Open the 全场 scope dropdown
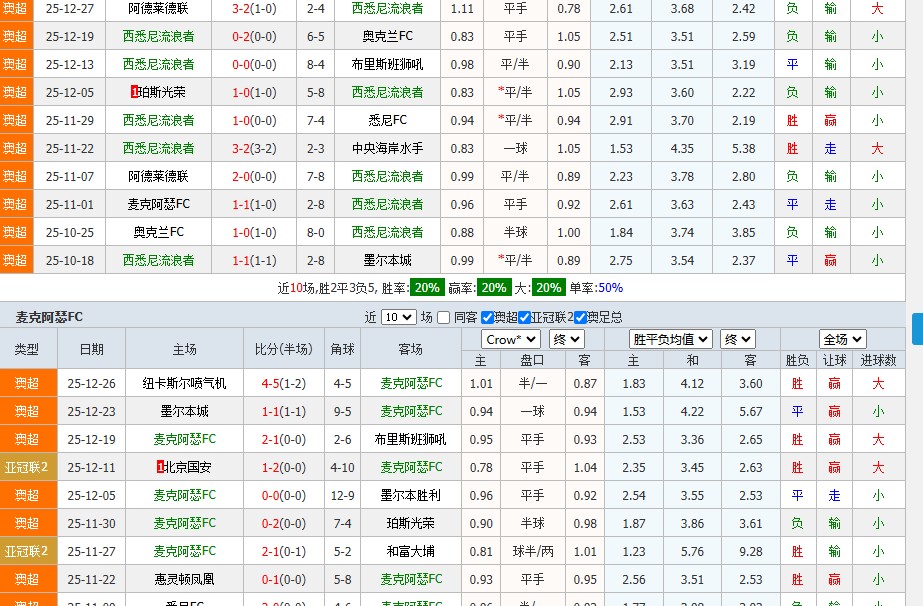This screenshot has width=923, height=606. [843, 339]
